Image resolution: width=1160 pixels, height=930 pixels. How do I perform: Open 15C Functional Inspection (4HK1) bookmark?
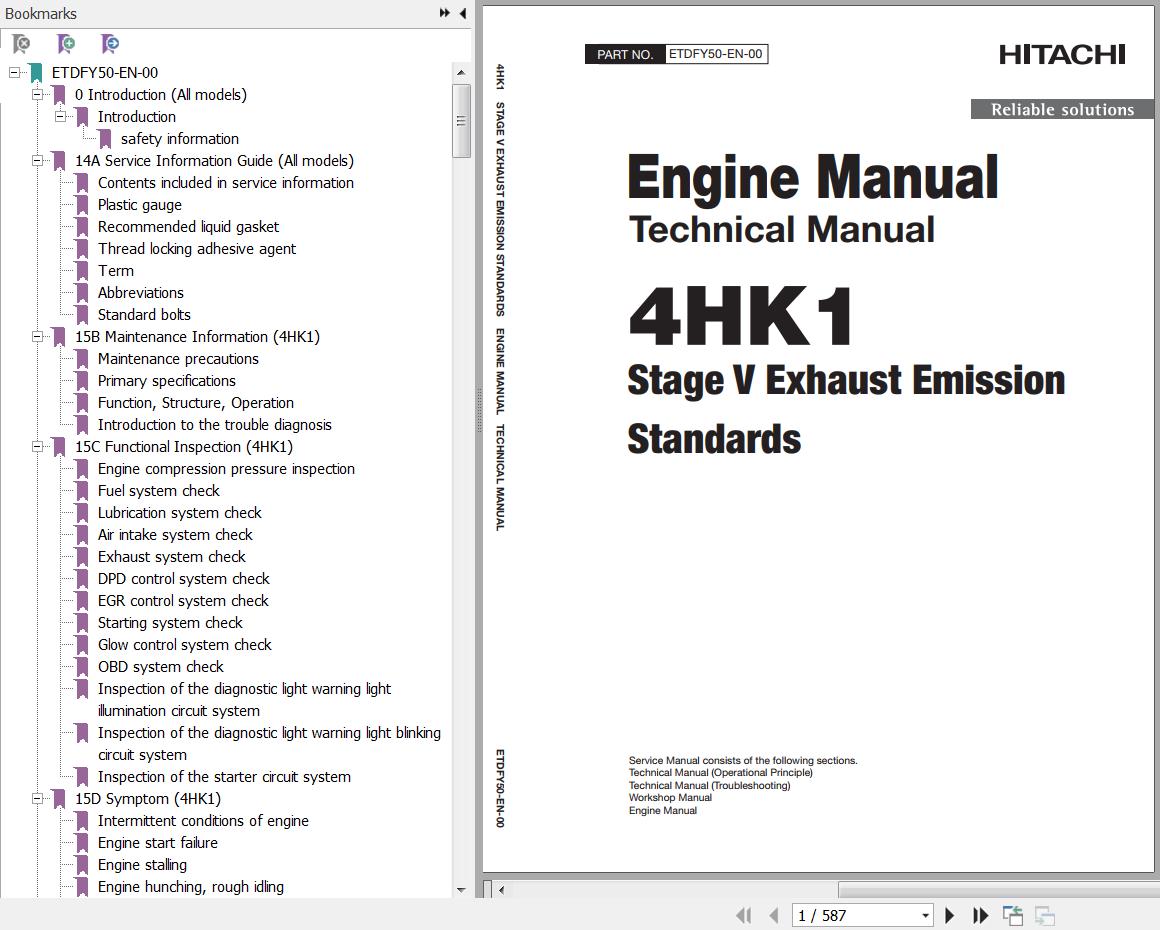(183, 447)
